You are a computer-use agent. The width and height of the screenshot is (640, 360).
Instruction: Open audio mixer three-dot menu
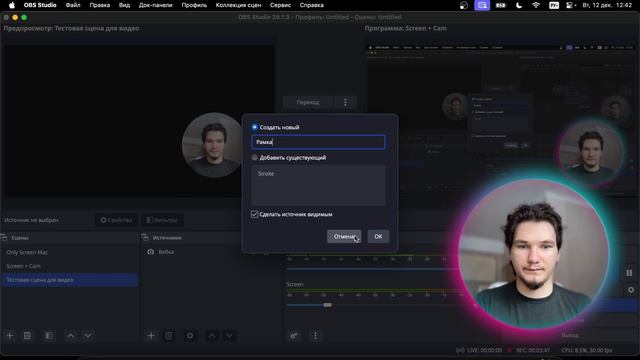[x=315, y=336]
